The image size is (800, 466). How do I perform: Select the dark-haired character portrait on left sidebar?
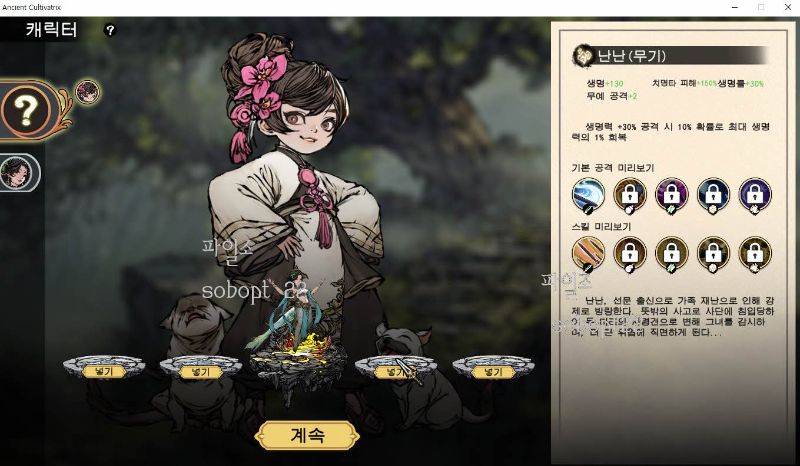(16, 173)
